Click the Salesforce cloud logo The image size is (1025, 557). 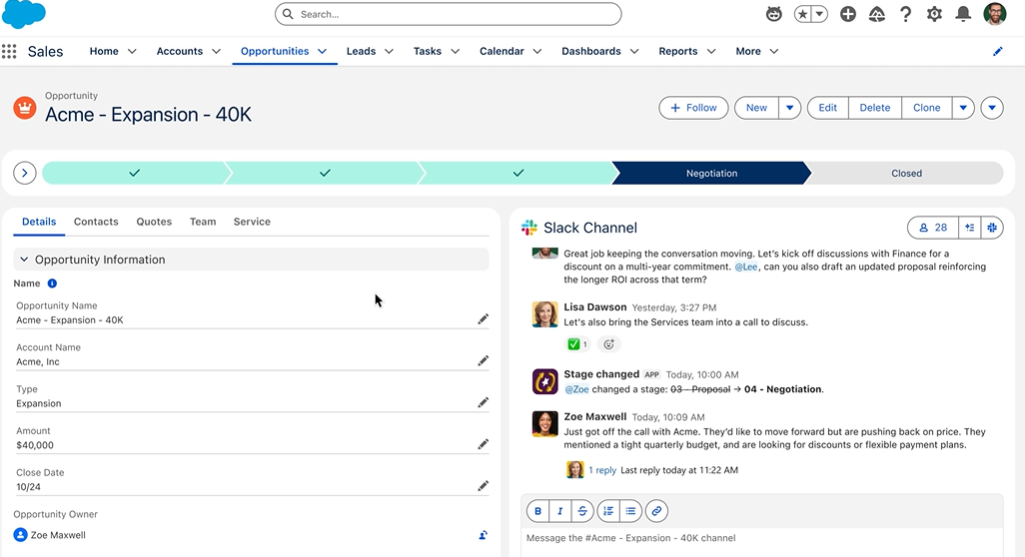coord(24,14)
